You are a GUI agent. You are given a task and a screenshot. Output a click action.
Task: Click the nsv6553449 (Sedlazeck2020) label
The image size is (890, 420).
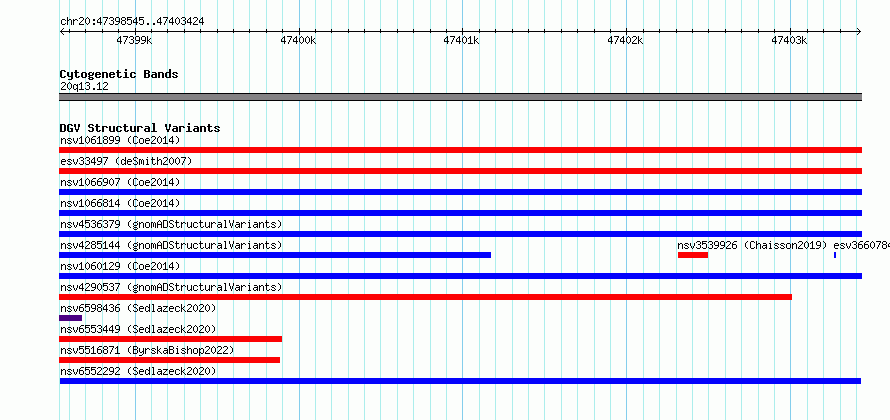point(138,329)
